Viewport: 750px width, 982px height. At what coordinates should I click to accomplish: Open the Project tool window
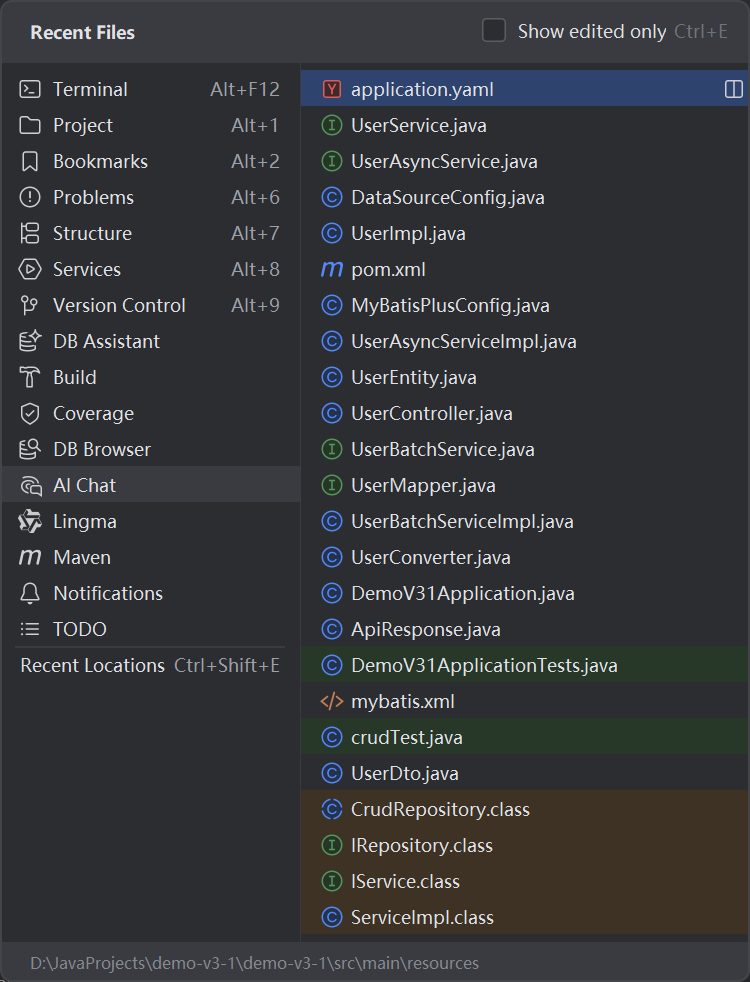(83, 126)
